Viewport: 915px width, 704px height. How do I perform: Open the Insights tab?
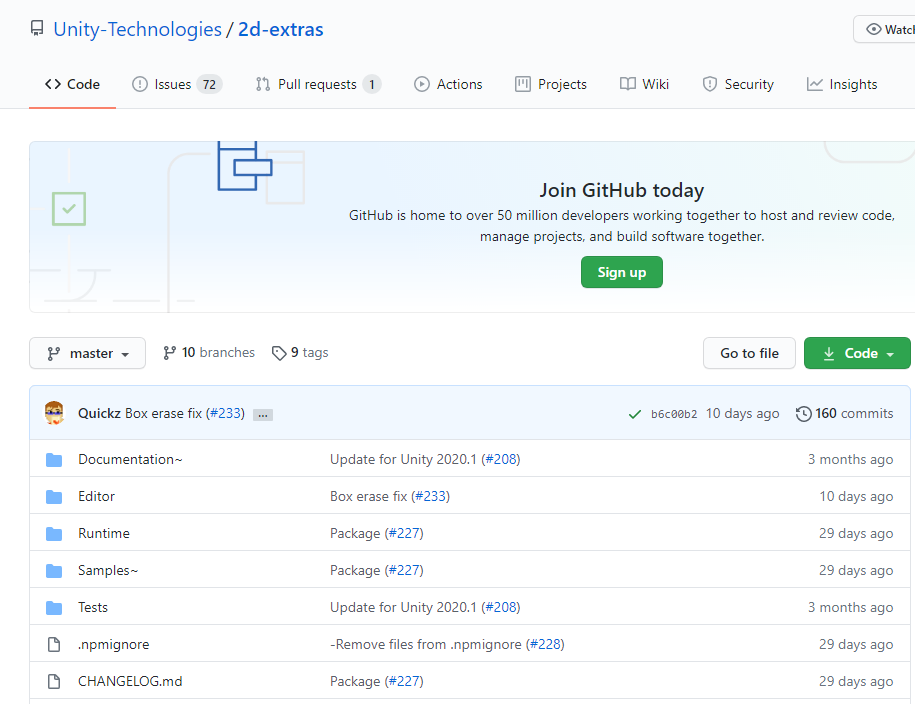click(x=842, y=84)
